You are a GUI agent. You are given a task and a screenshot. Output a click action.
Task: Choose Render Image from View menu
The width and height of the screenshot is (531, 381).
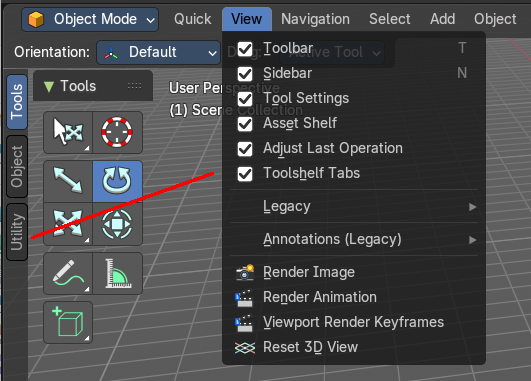(x=354, y=272)
